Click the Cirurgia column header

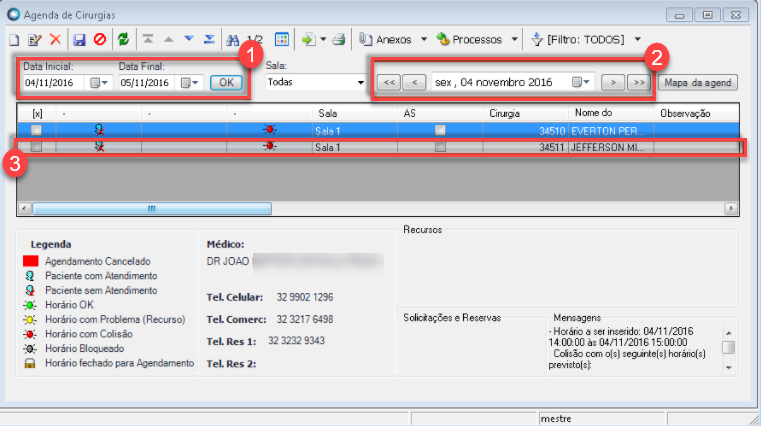click(526, 114)
